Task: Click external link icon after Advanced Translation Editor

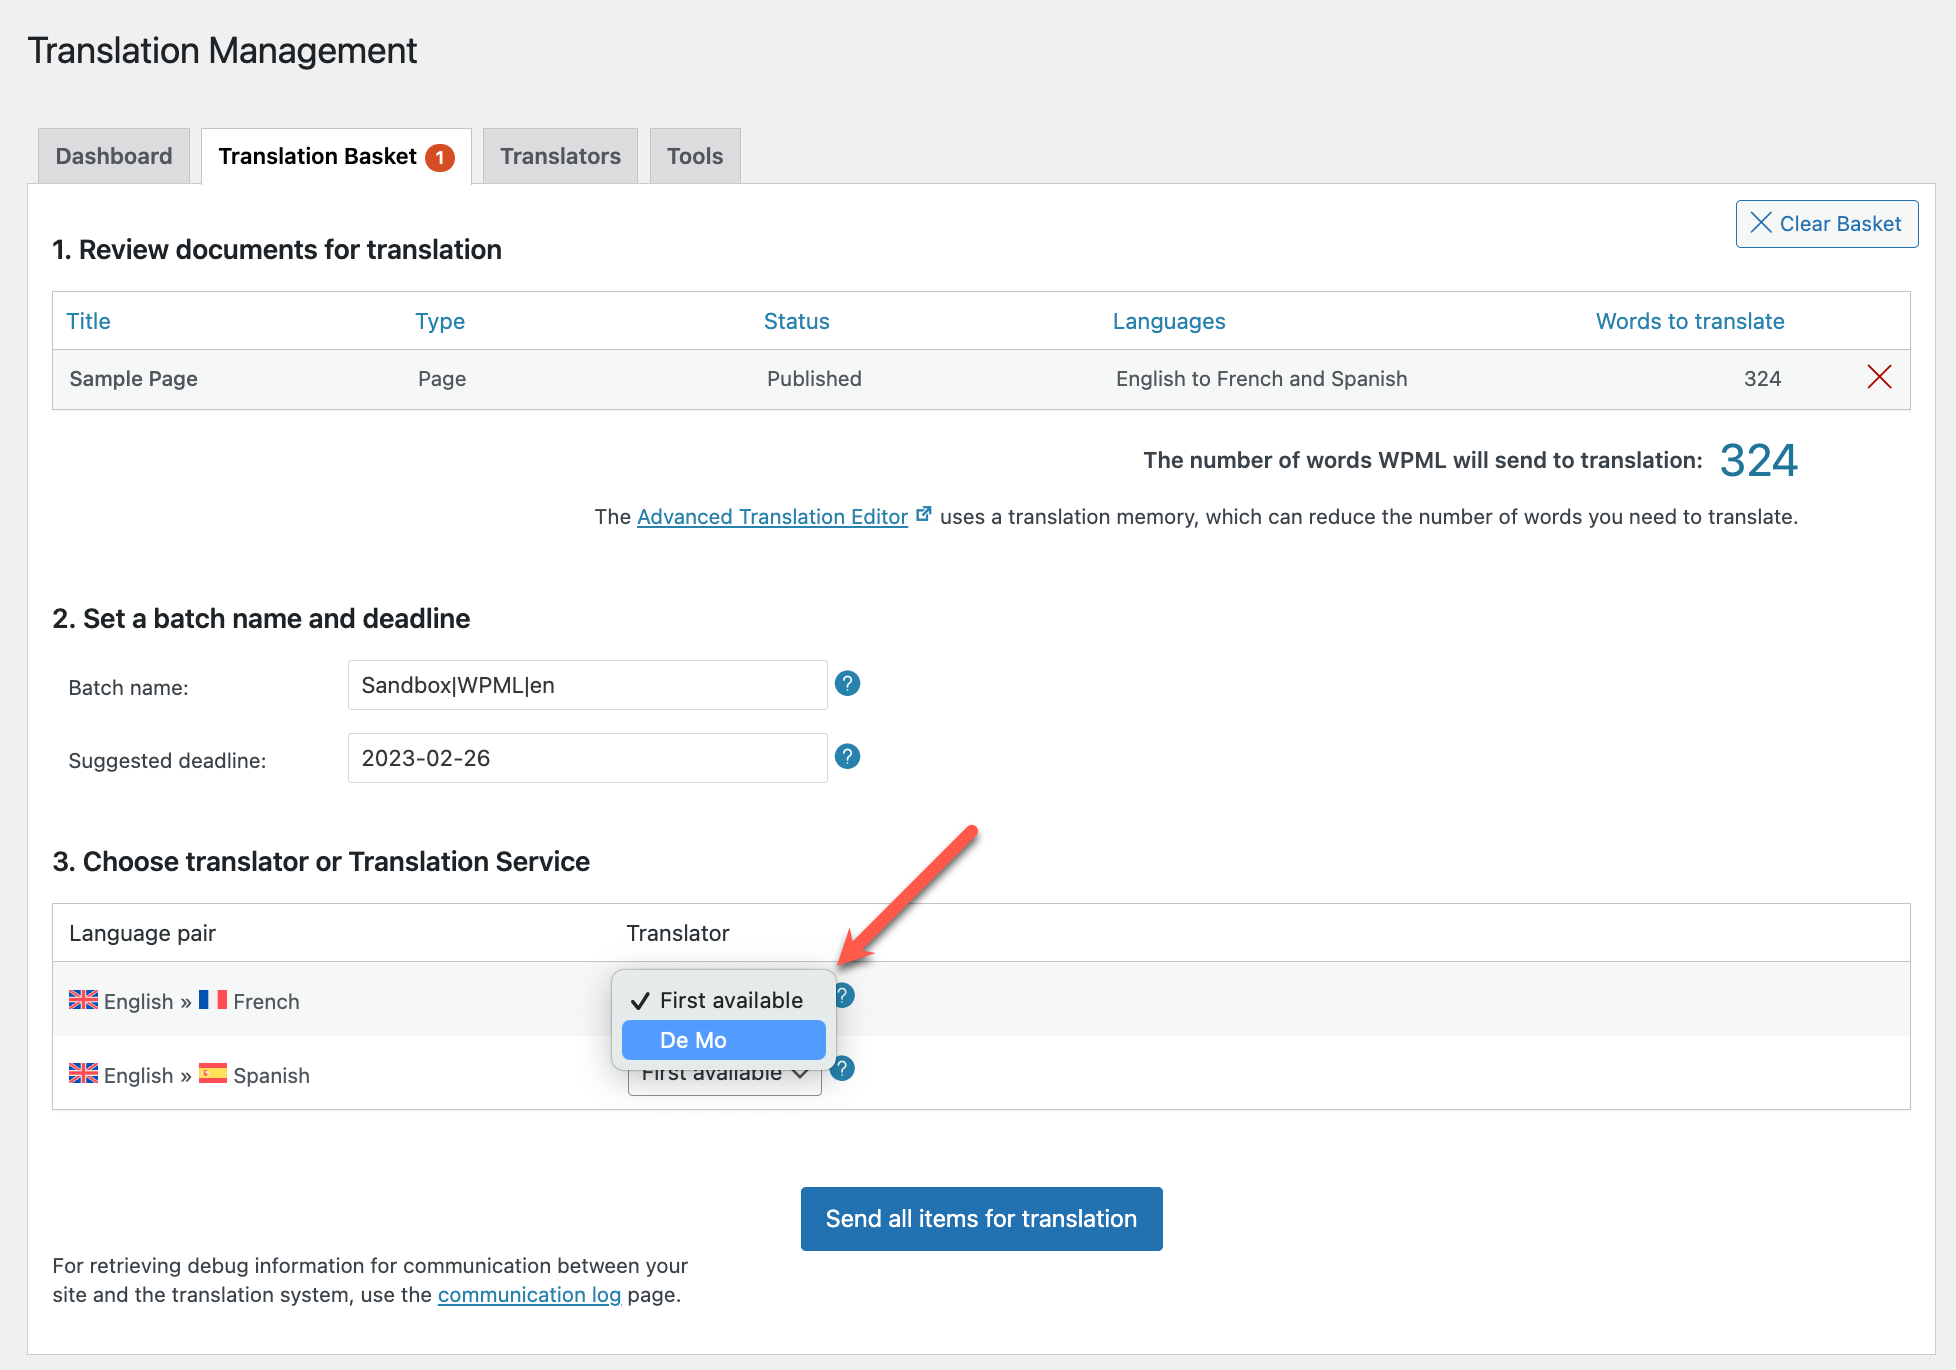Action: pos(924,514)
